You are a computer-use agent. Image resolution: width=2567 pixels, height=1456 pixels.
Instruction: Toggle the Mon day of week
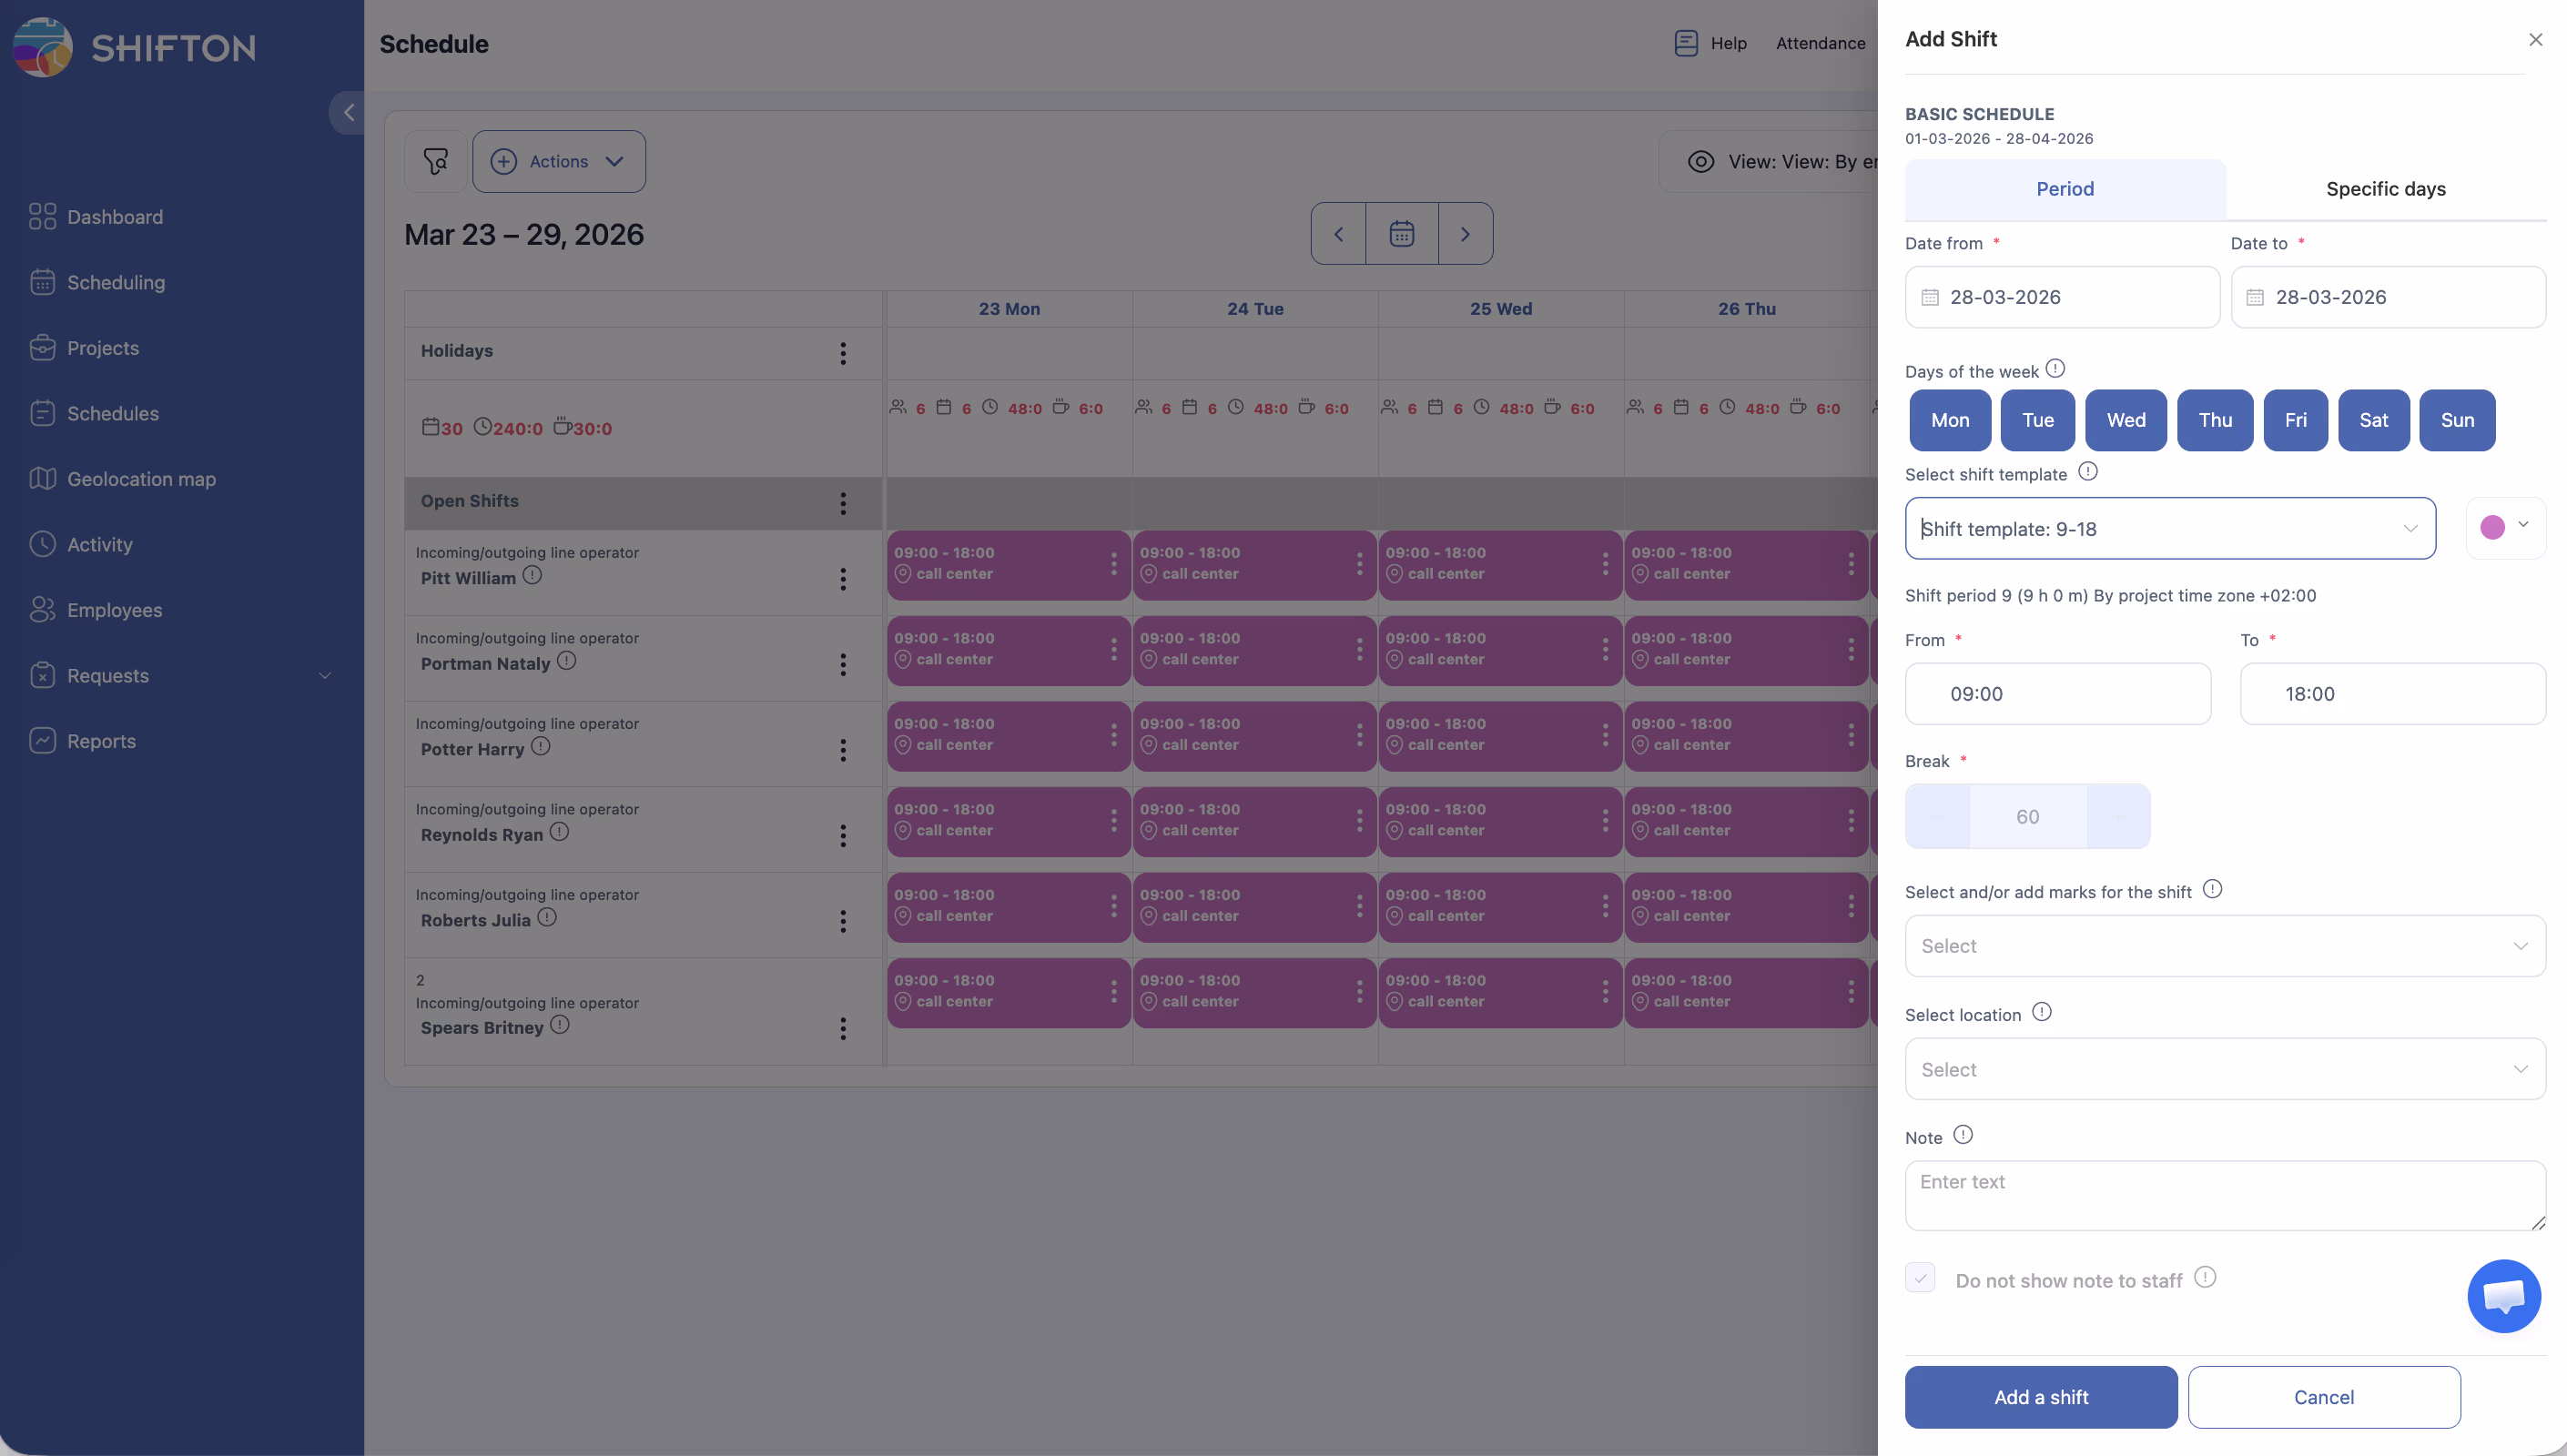pos(1949,420)
